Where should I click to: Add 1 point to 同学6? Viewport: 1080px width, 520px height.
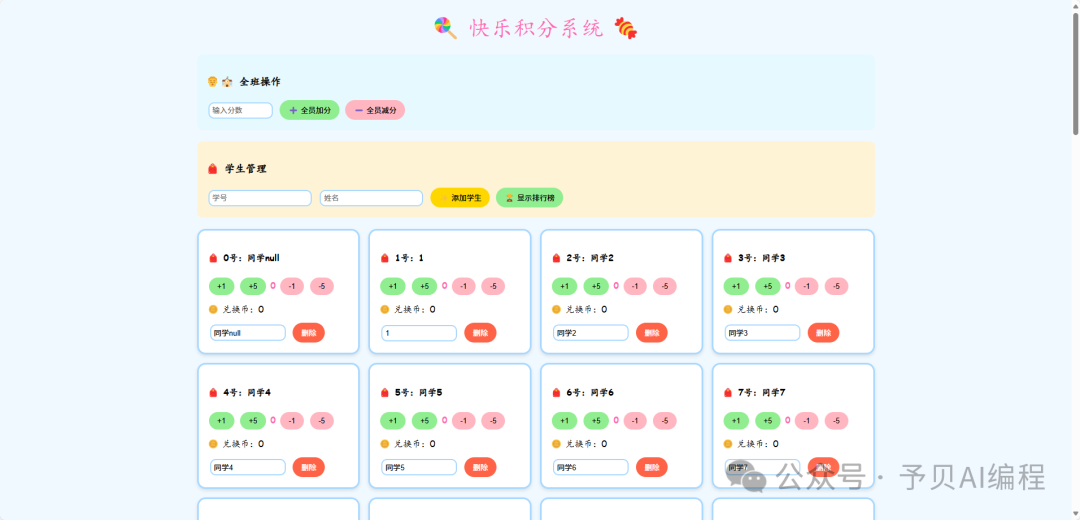[564, 420]
